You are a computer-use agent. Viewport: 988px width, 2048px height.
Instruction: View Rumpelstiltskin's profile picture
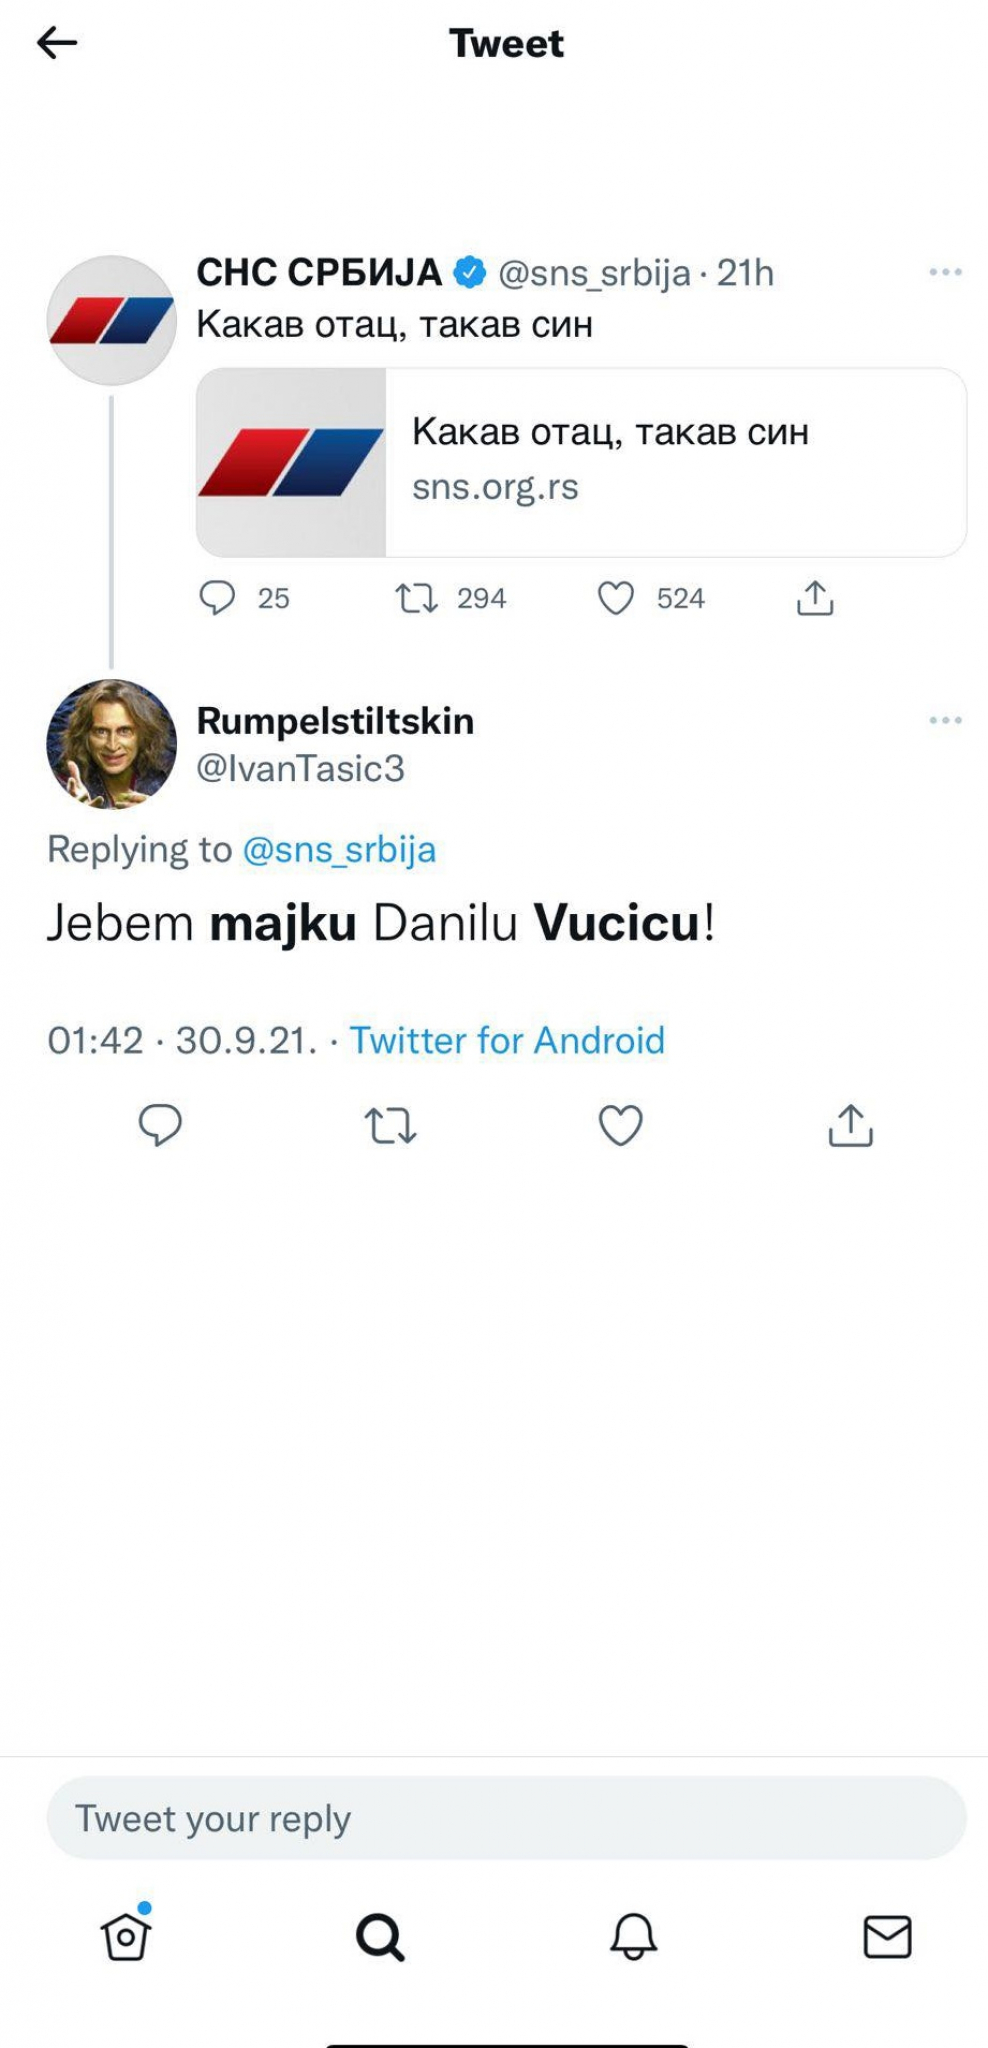(x=110, y=745)
